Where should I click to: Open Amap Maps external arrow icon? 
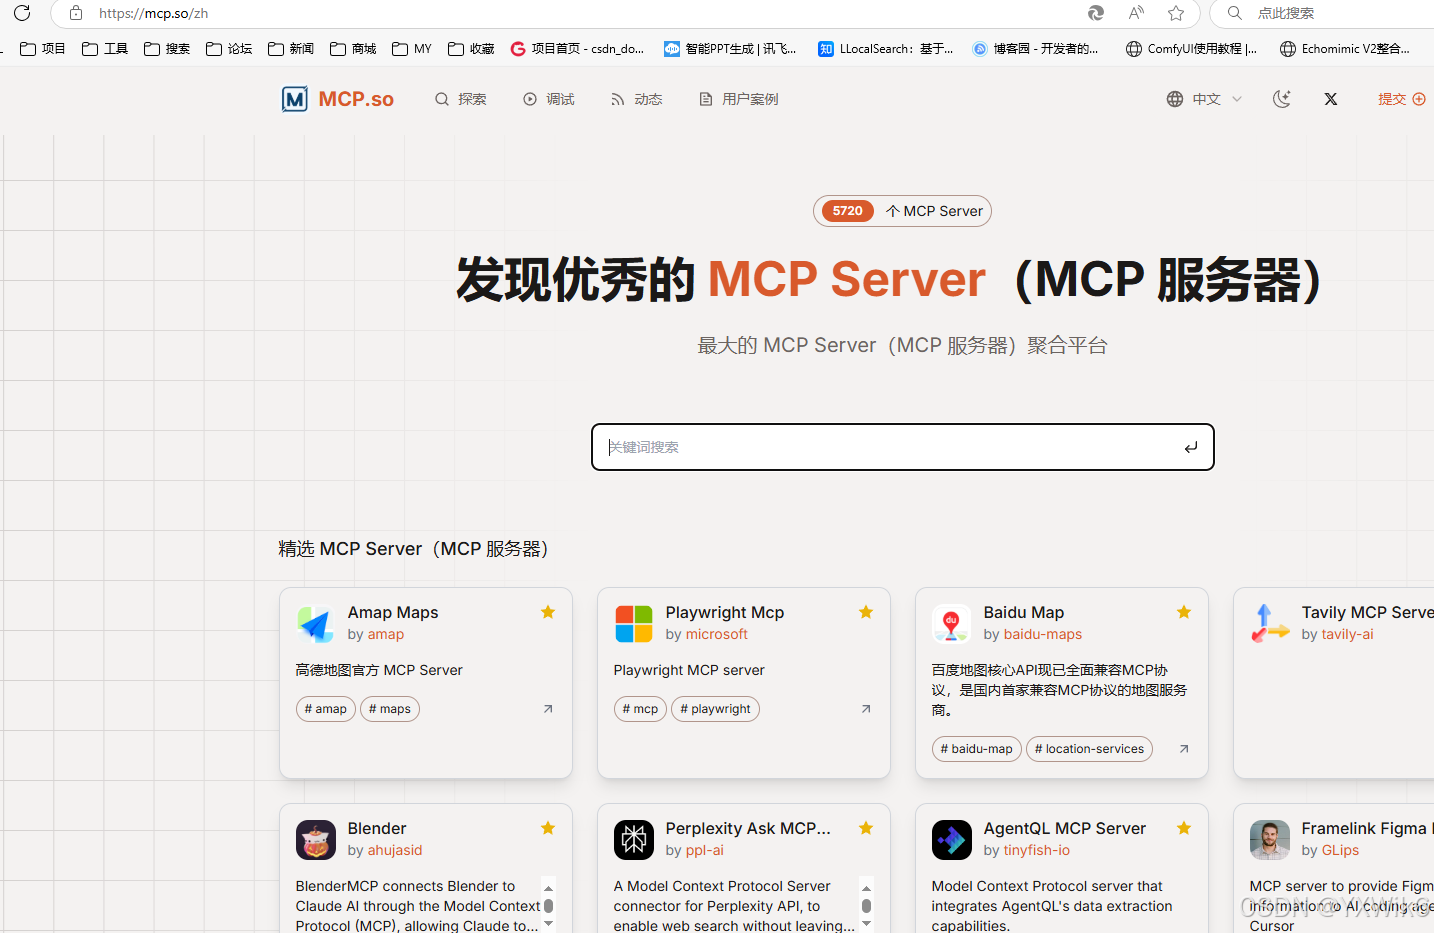click(x=548, y=709)
